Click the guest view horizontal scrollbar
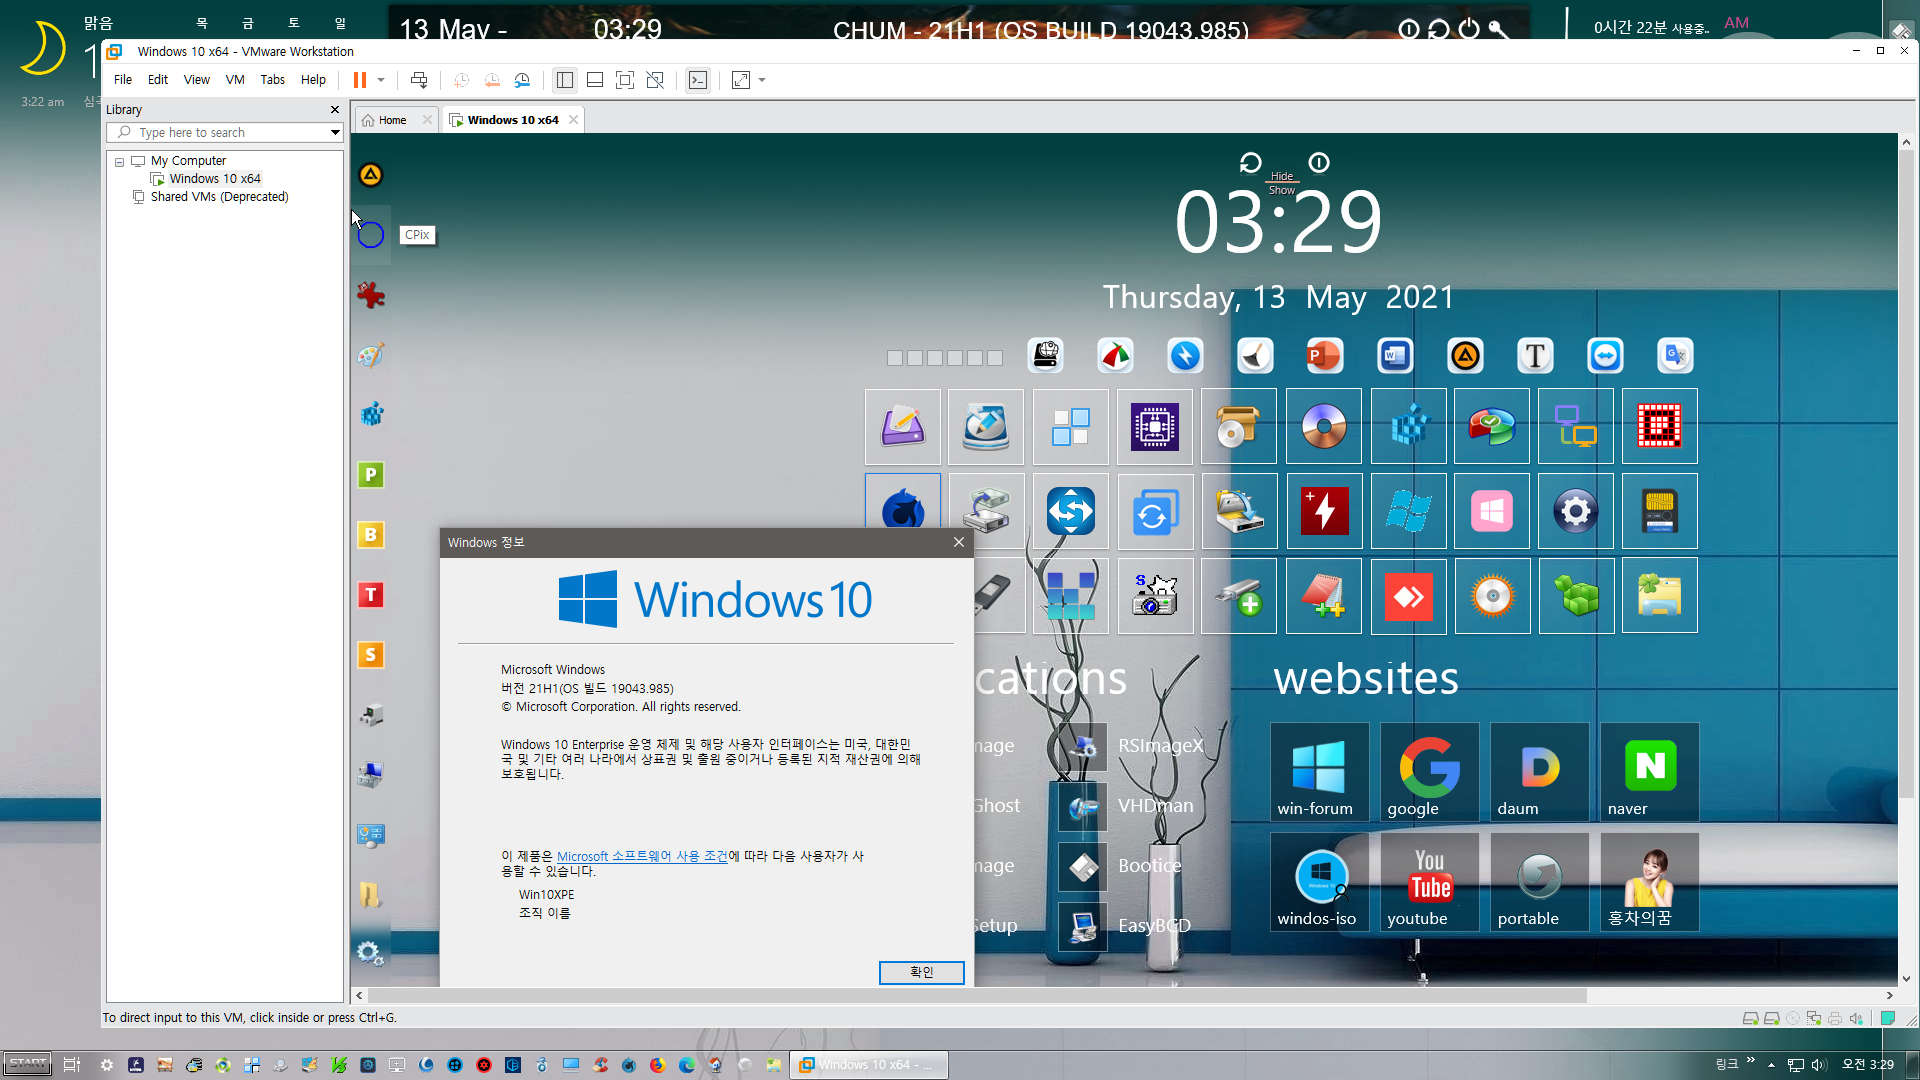This screenshot has height=1080, width=1920. (977, 996)
